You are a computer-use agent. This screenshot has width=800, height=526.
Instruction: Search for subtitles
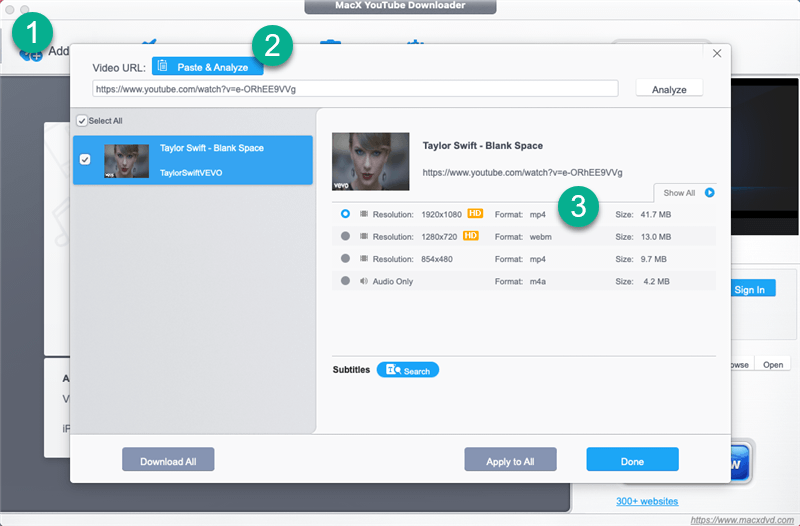(x=408, y=370)
